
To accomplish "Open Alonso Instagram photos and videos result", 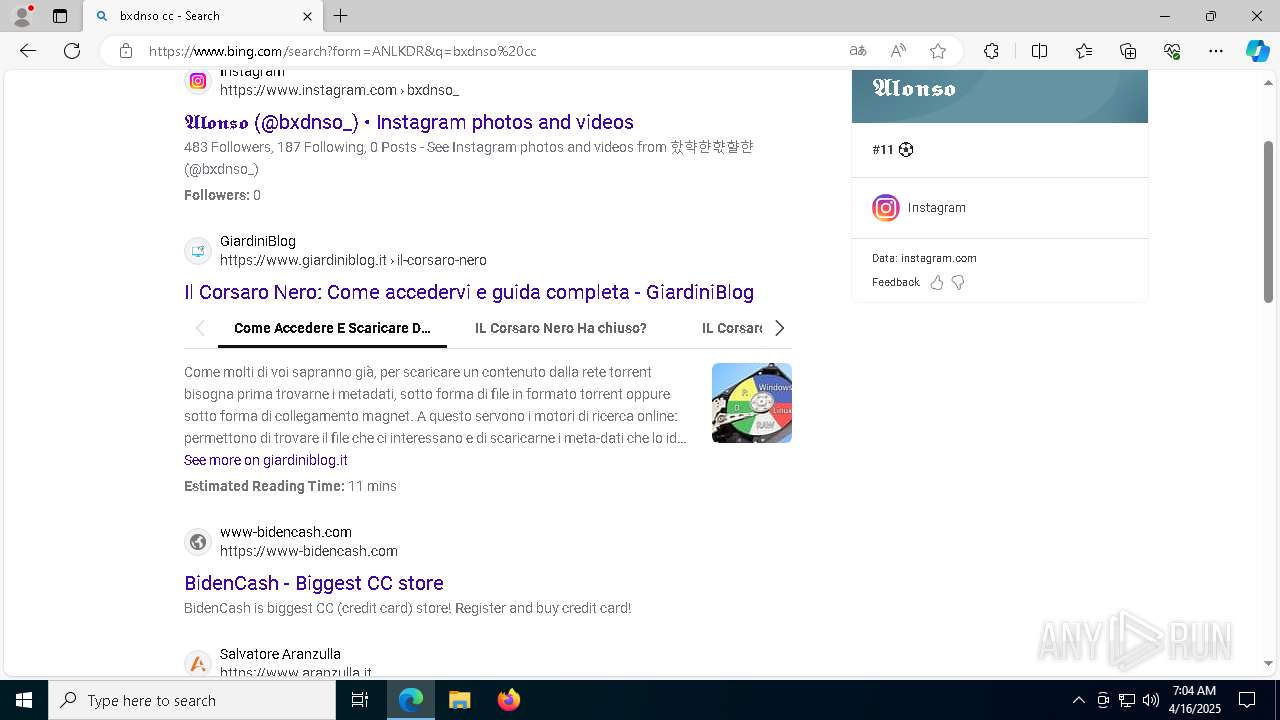I will (x=409, y=122).
